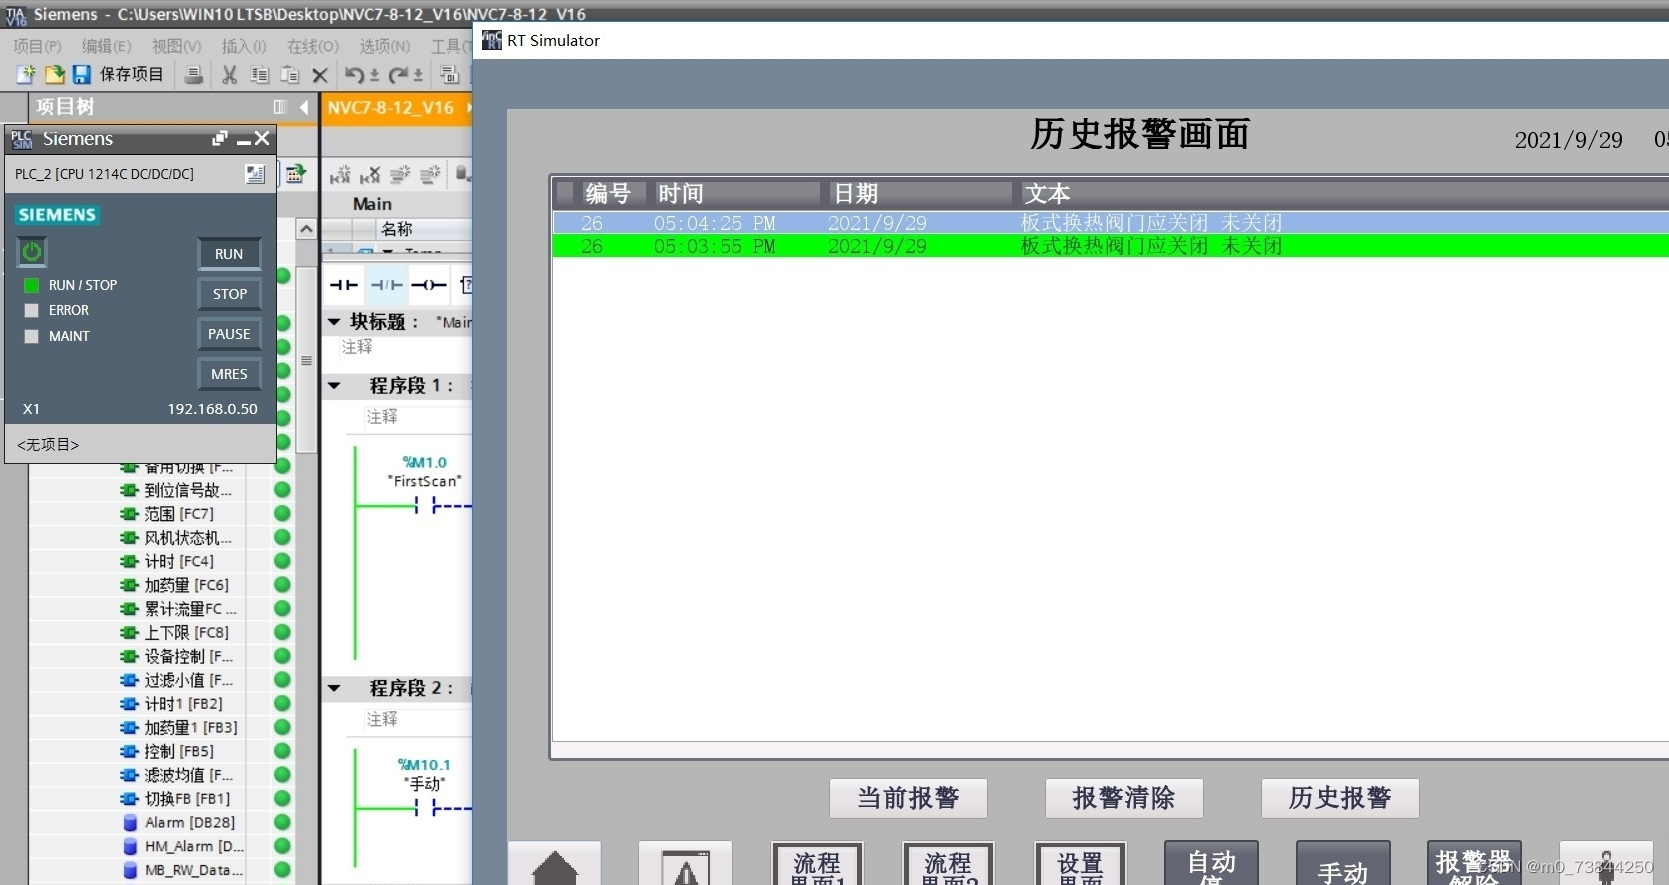
Task: Toggle PLCSIM power button
Action: 32,252
